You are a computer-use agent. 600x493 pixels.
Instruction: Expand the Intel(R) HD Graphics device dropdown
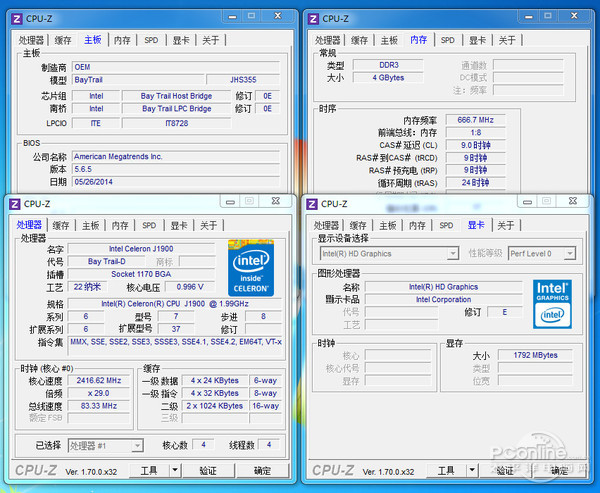click(388, 254)
